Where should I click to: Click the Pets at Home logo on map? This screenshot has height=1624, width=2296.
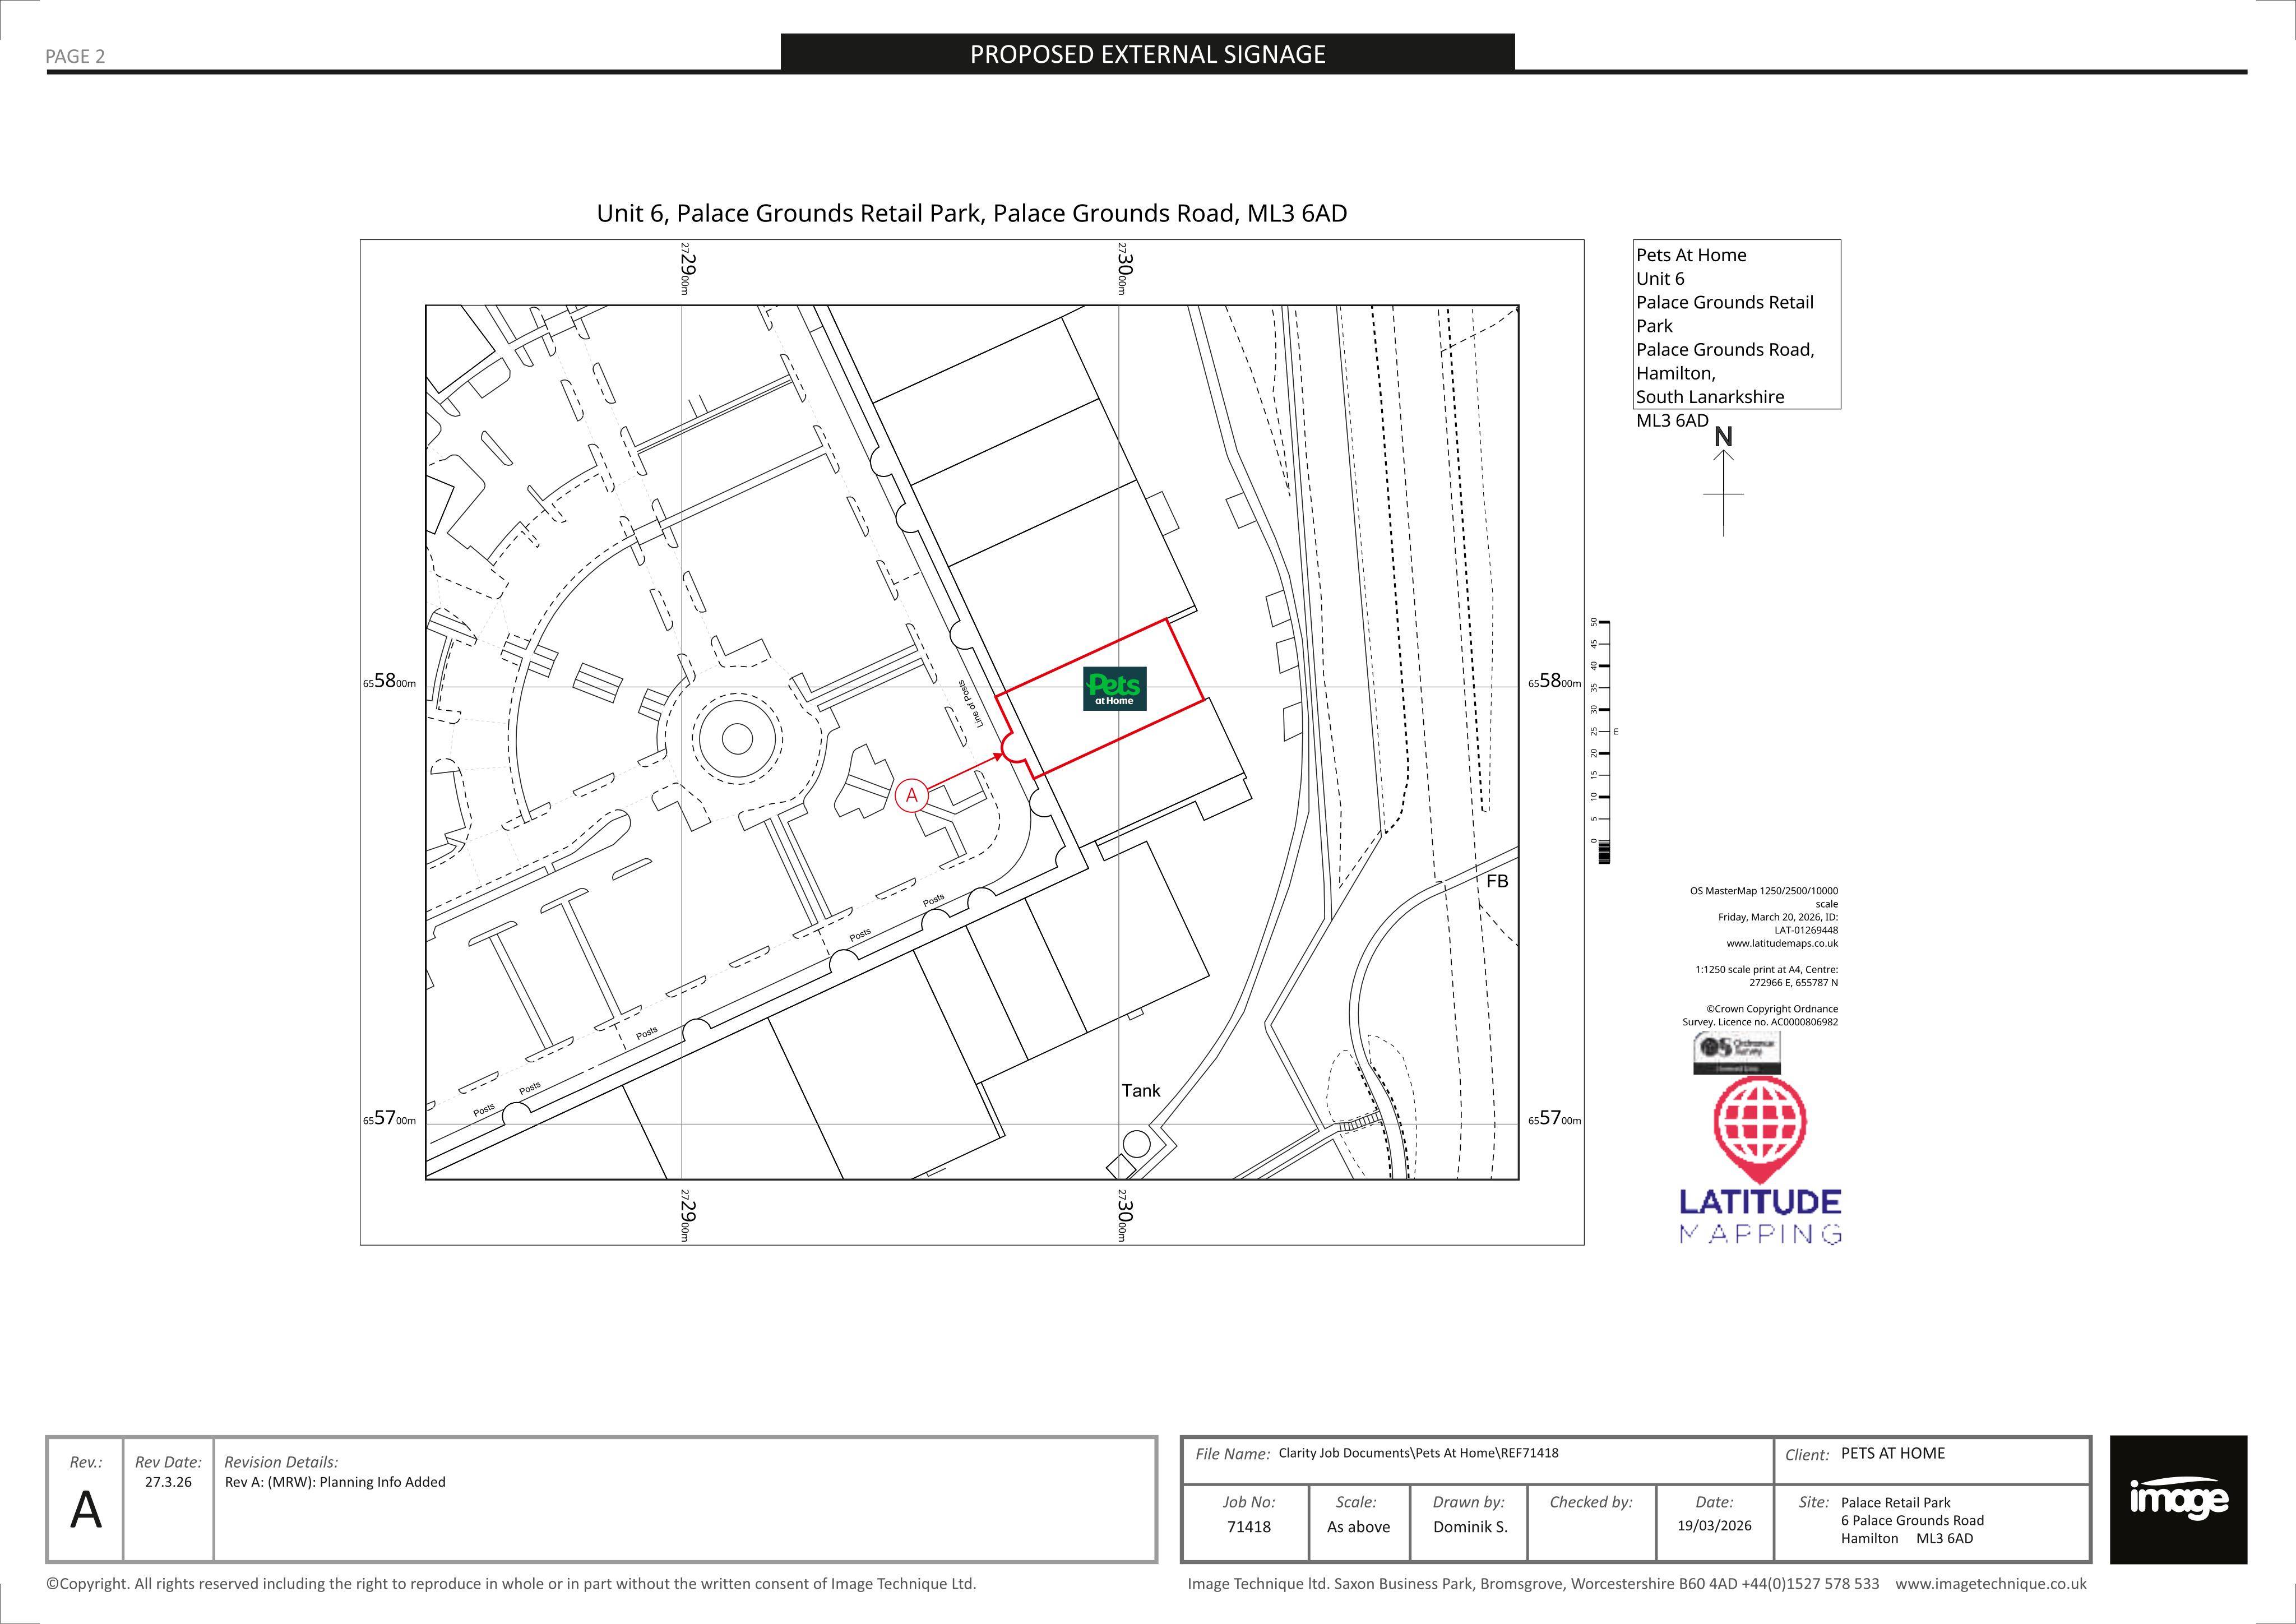[1114, 688]
